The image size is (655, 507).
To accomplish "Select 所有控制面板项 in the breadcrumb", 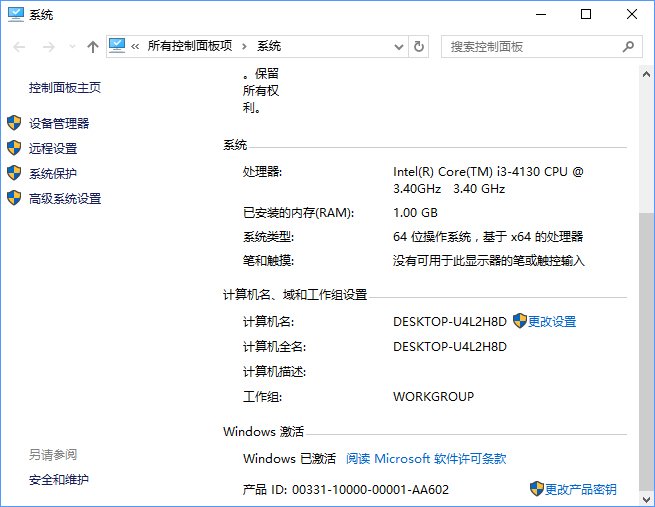I will tap(189, 46).
